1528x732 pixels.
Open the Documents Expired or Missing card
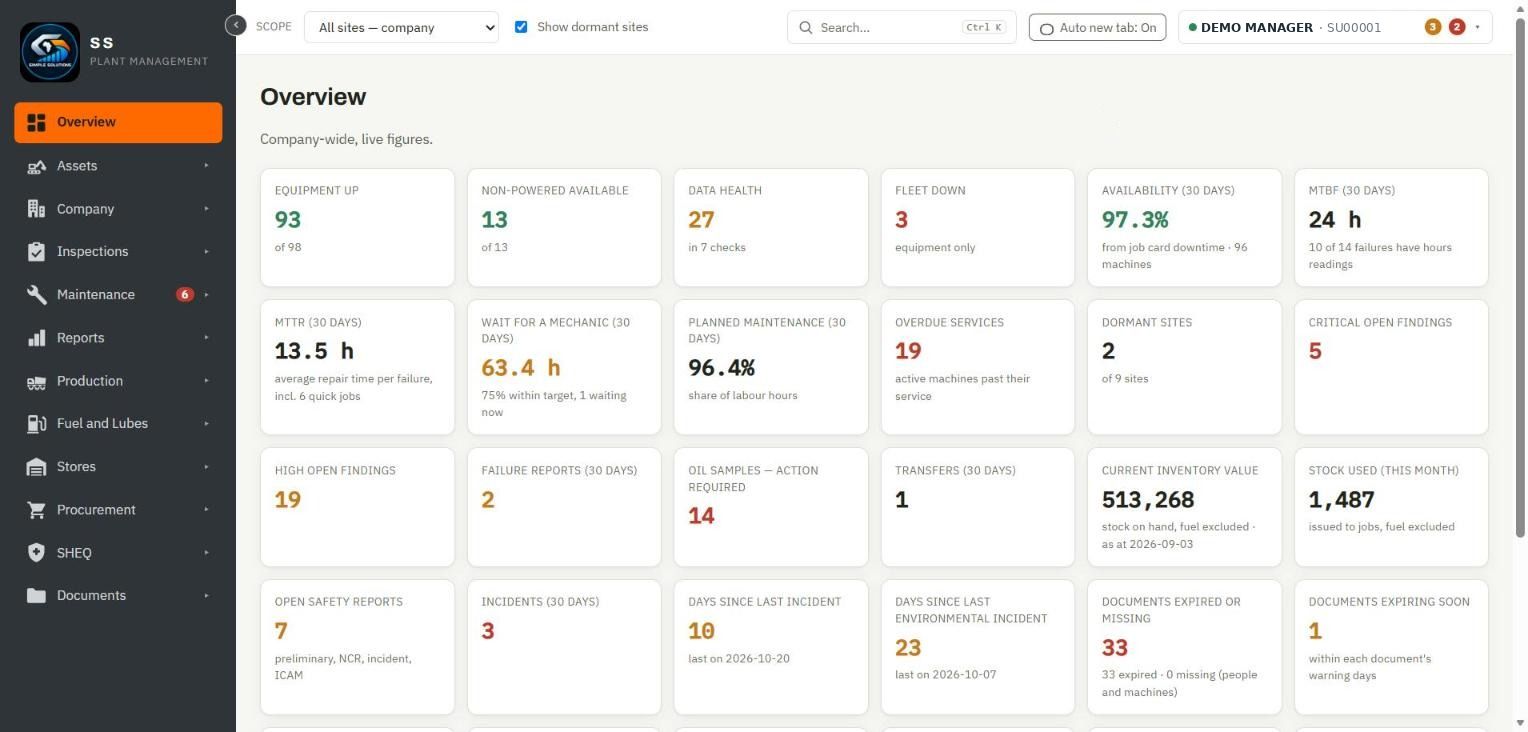point(1184,647)
